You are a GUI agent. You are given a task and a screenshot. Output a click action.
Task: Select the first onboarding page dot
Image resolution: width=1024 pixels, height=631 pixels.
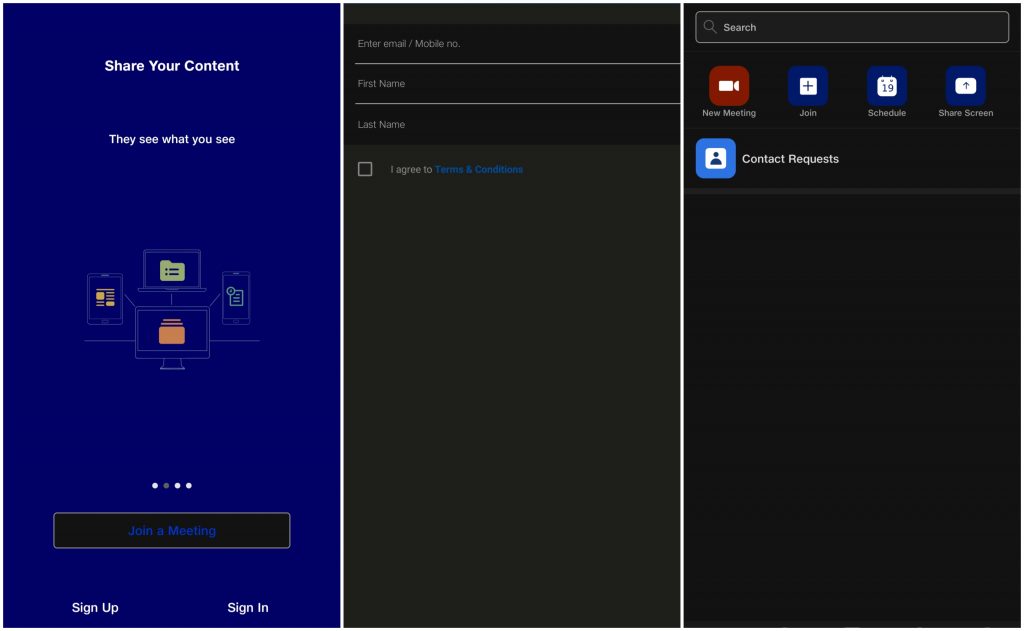tap(155, 485)
